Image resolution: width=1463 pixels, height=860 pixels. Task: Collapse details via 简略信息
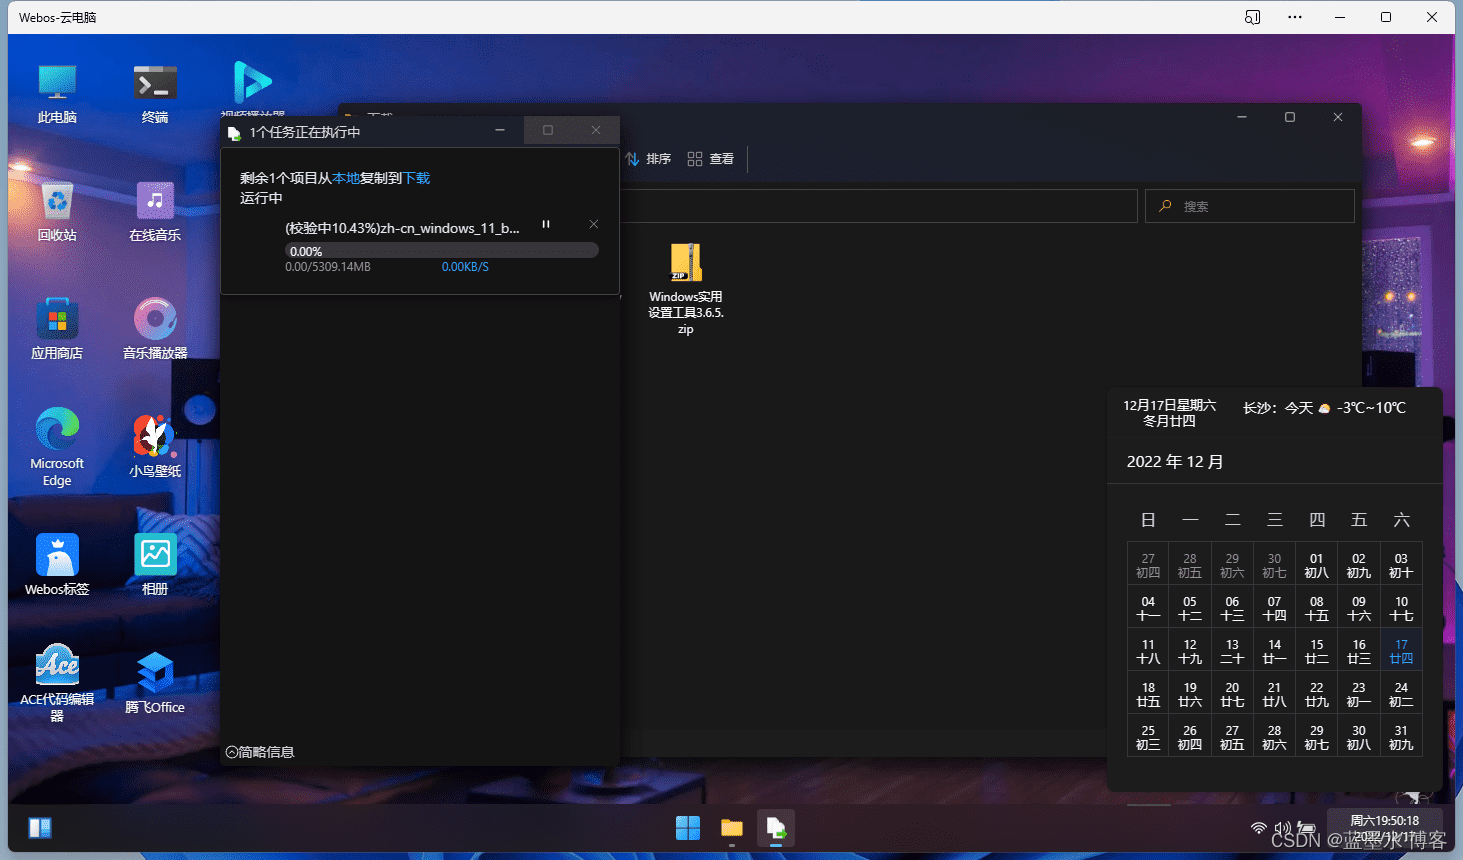tap(260, 752)
